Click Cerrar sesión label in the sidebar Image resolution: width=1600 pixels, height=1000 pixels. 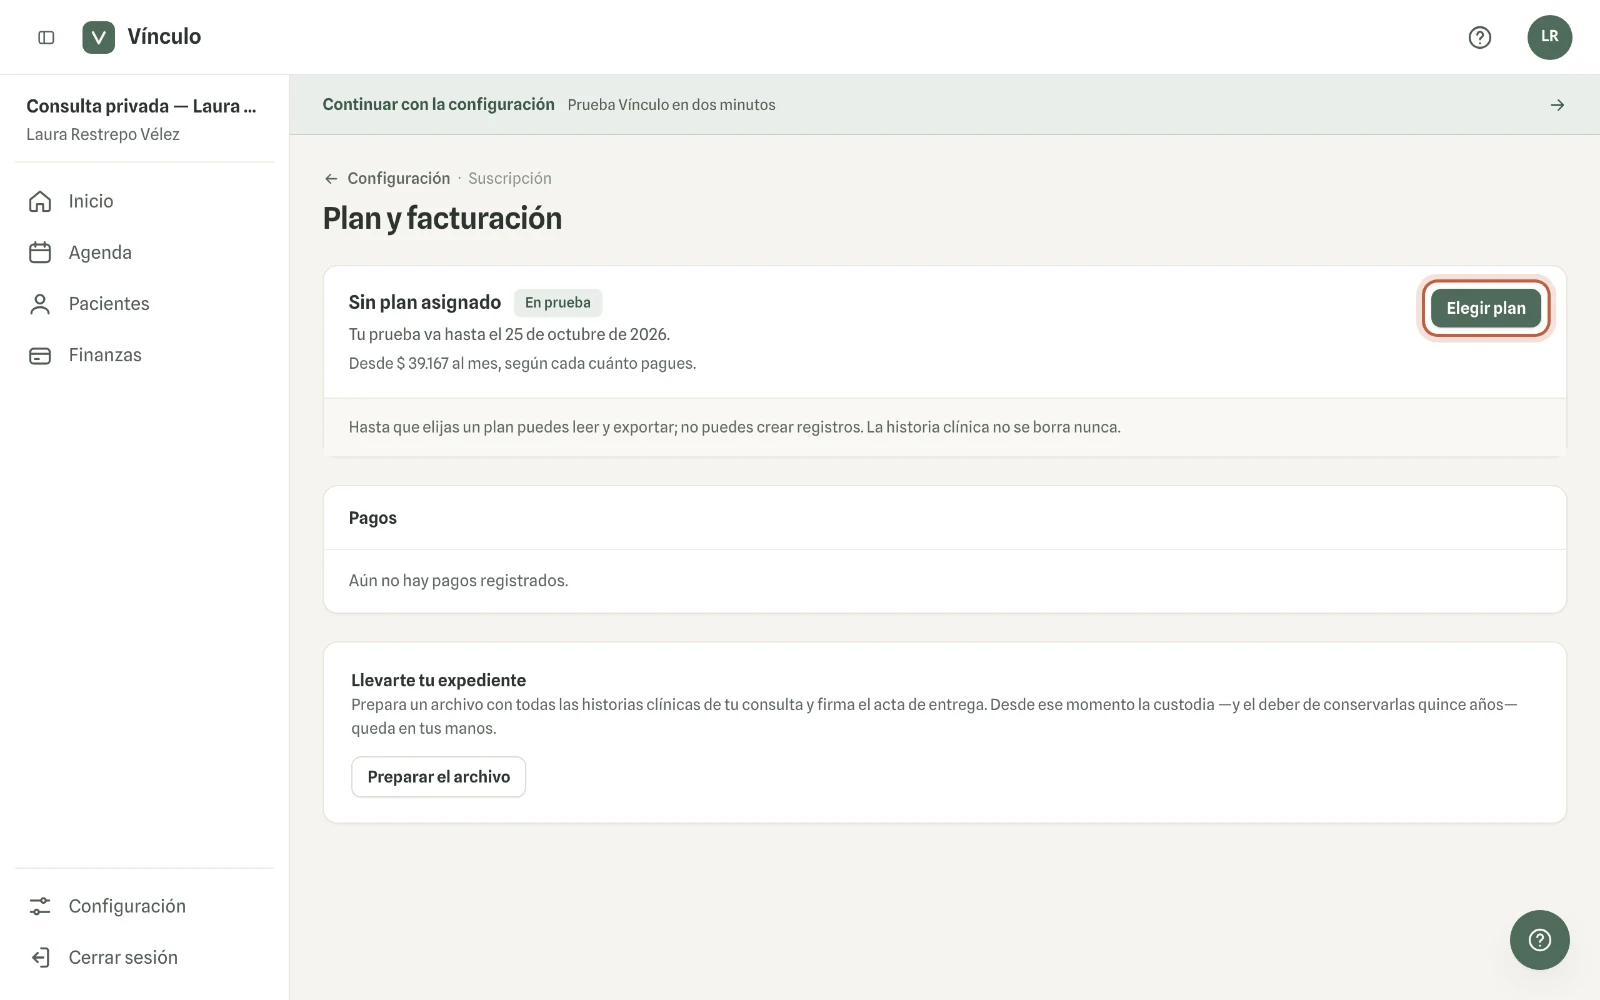pos(123,957)
